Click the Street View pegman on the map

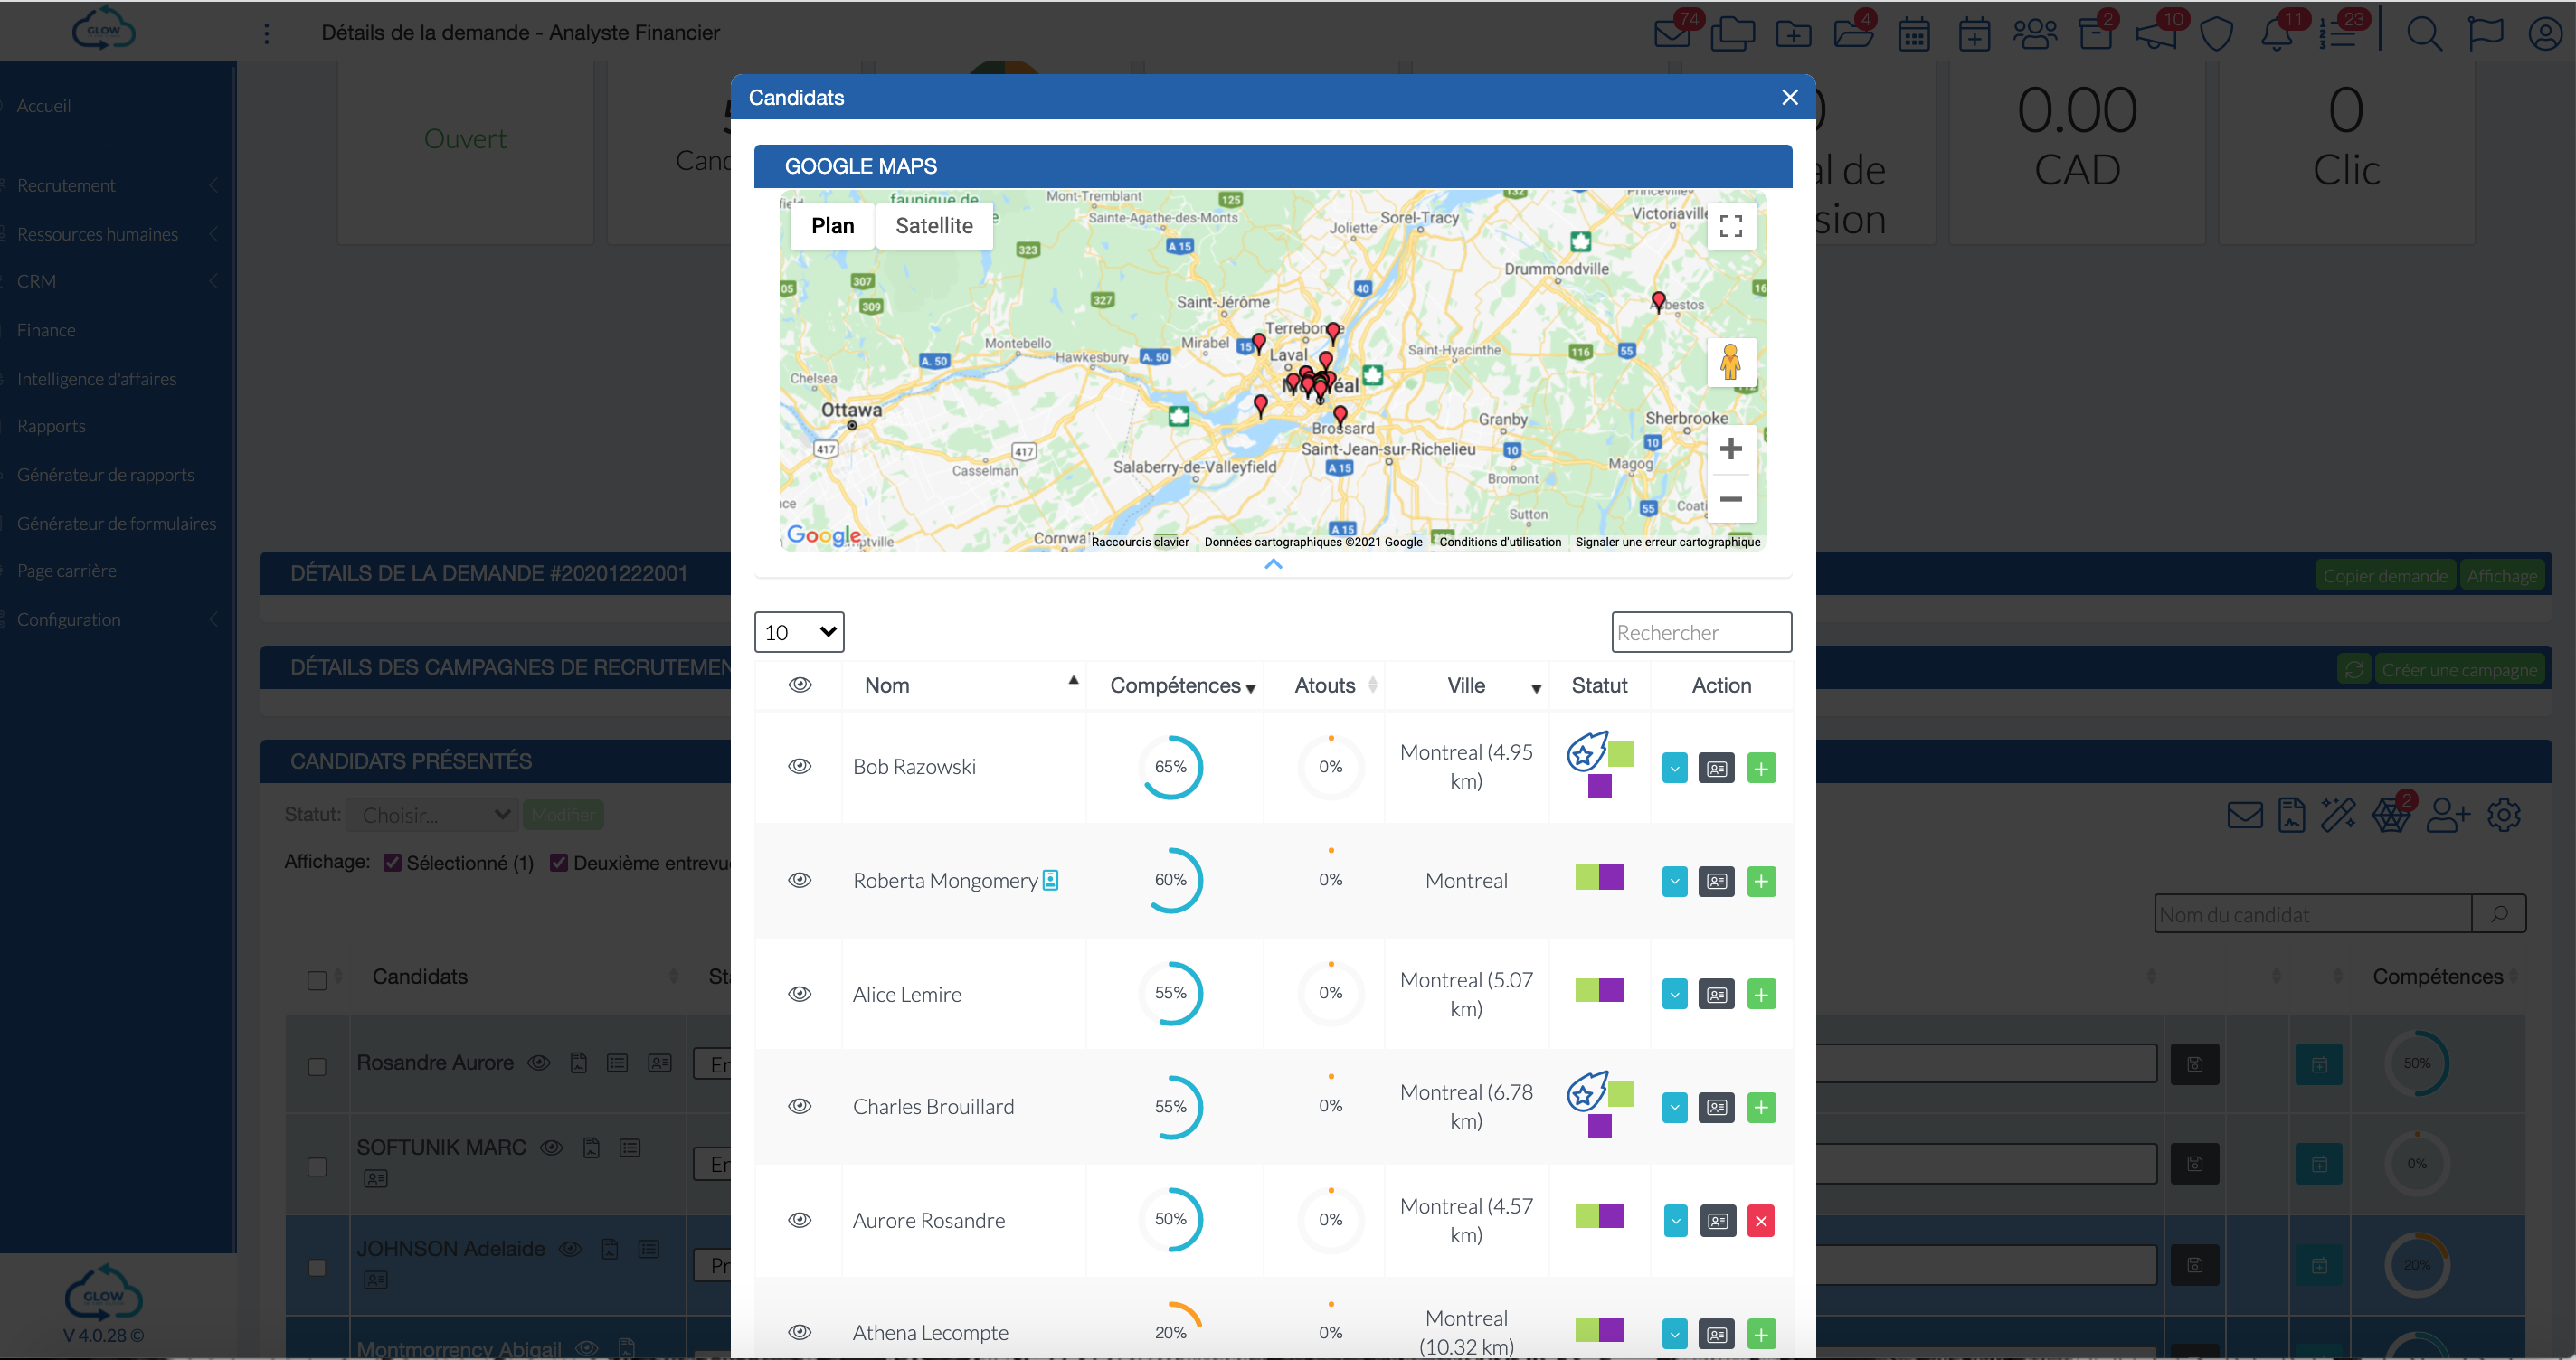pos(1731,362)
